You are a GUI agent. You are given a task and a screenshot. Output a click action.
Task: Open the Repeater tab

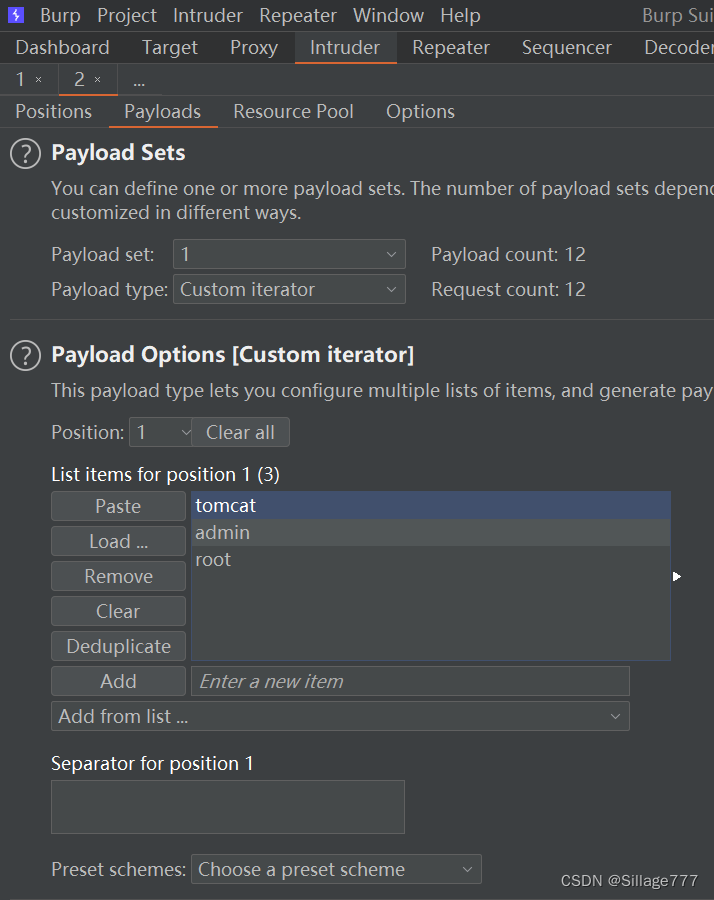coord(451,48)
